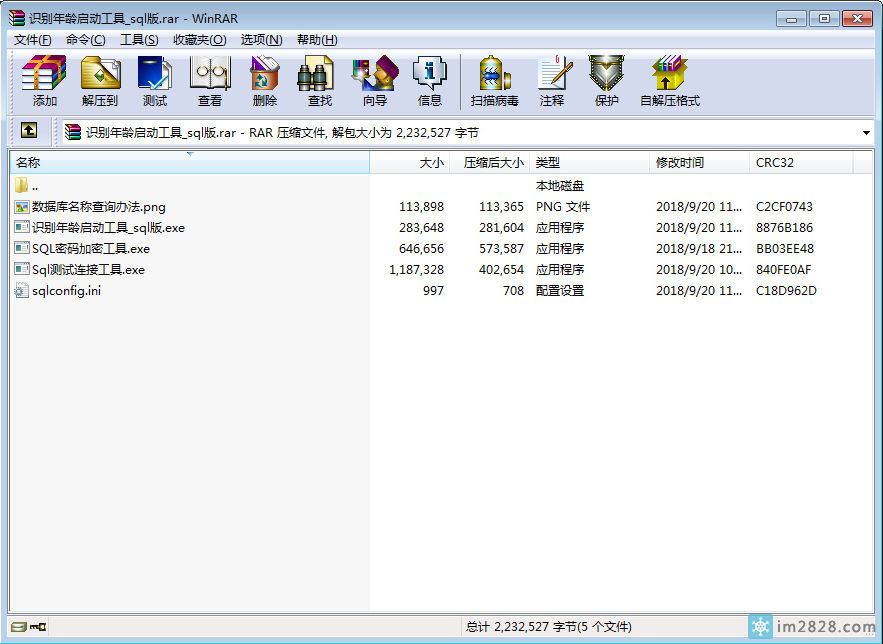Viewport: 883px width, 644px height.
Task: Launch the 向导 (Wizard) toolbar icon
Action: coord(375,81)
